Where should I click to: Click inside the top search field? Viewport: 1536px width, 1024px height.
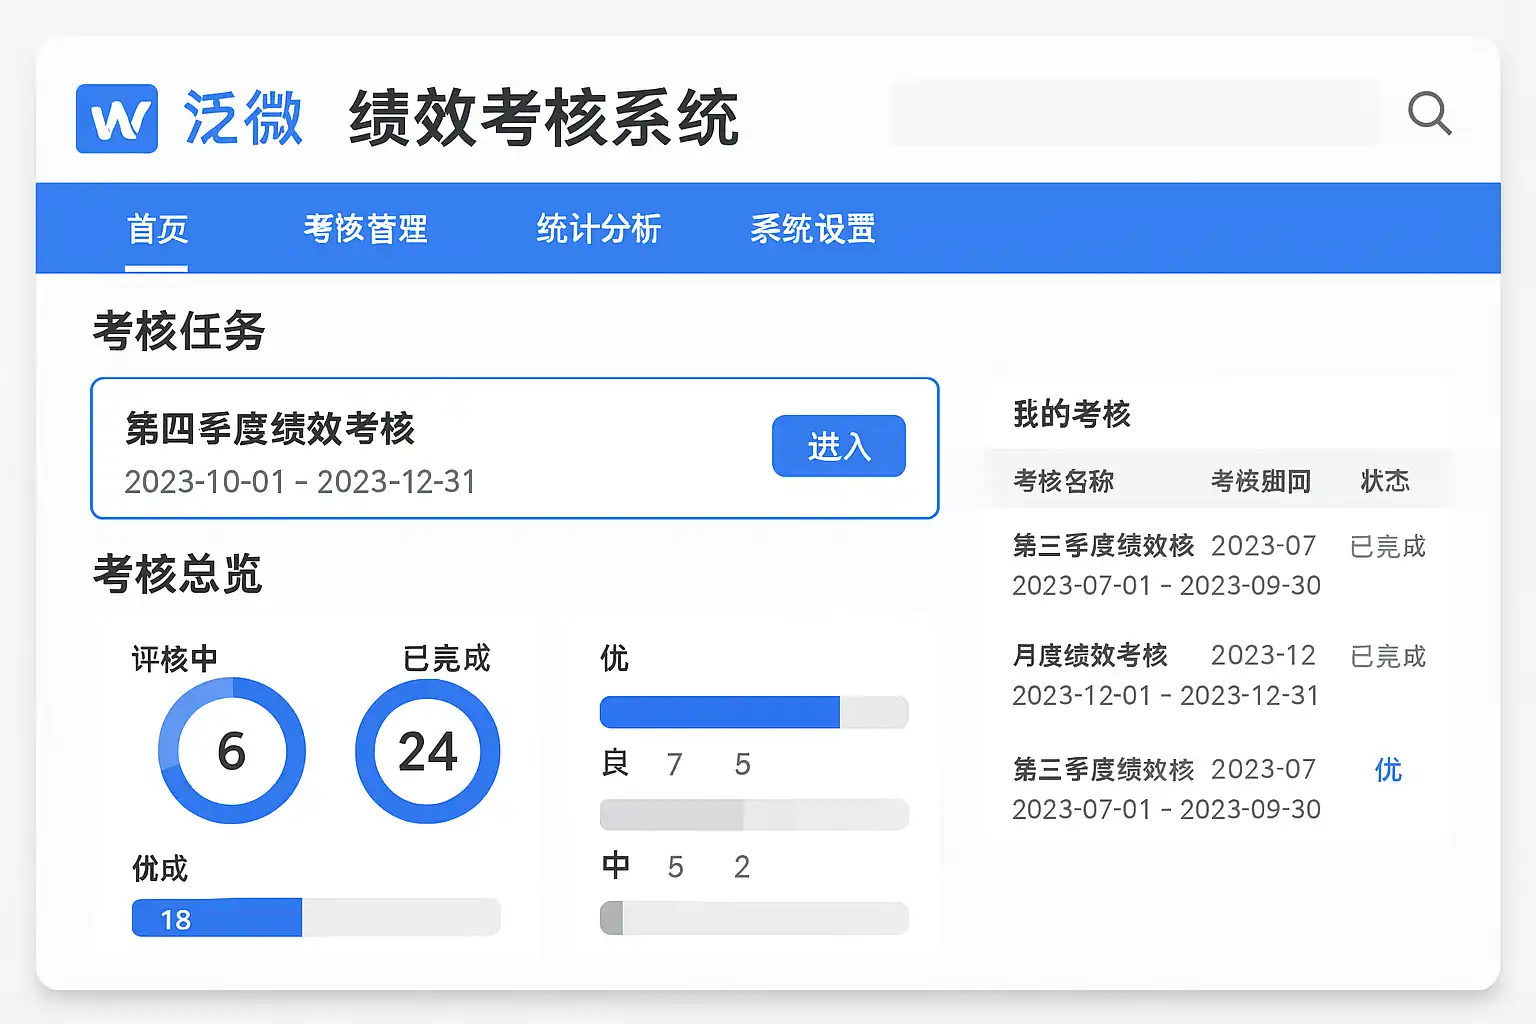point(1135,114)
